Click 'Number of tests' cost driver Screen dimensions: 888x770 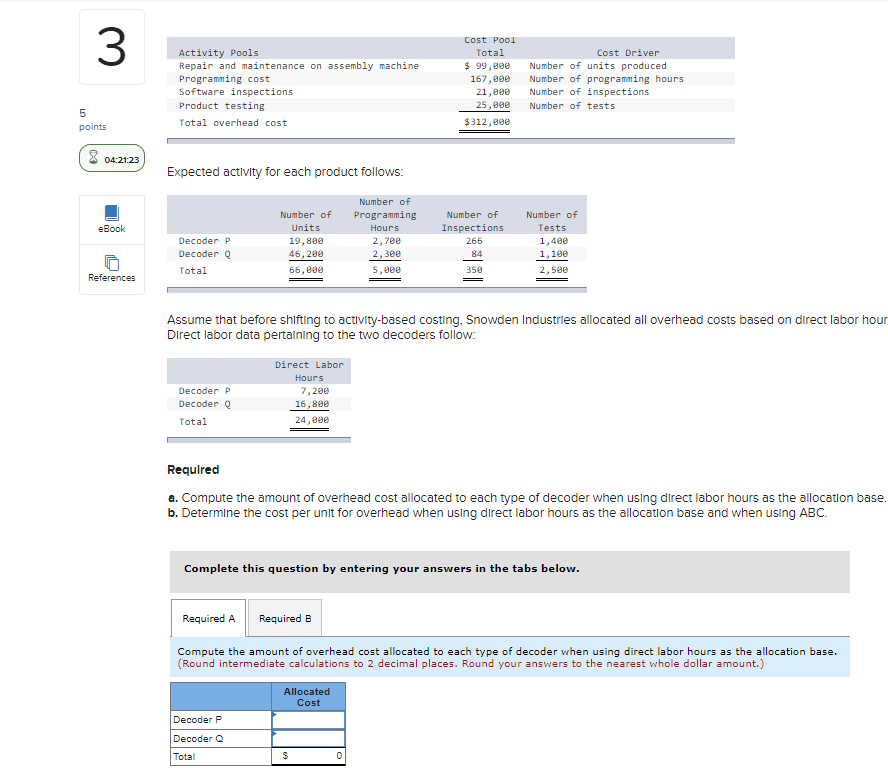(572, 106)
